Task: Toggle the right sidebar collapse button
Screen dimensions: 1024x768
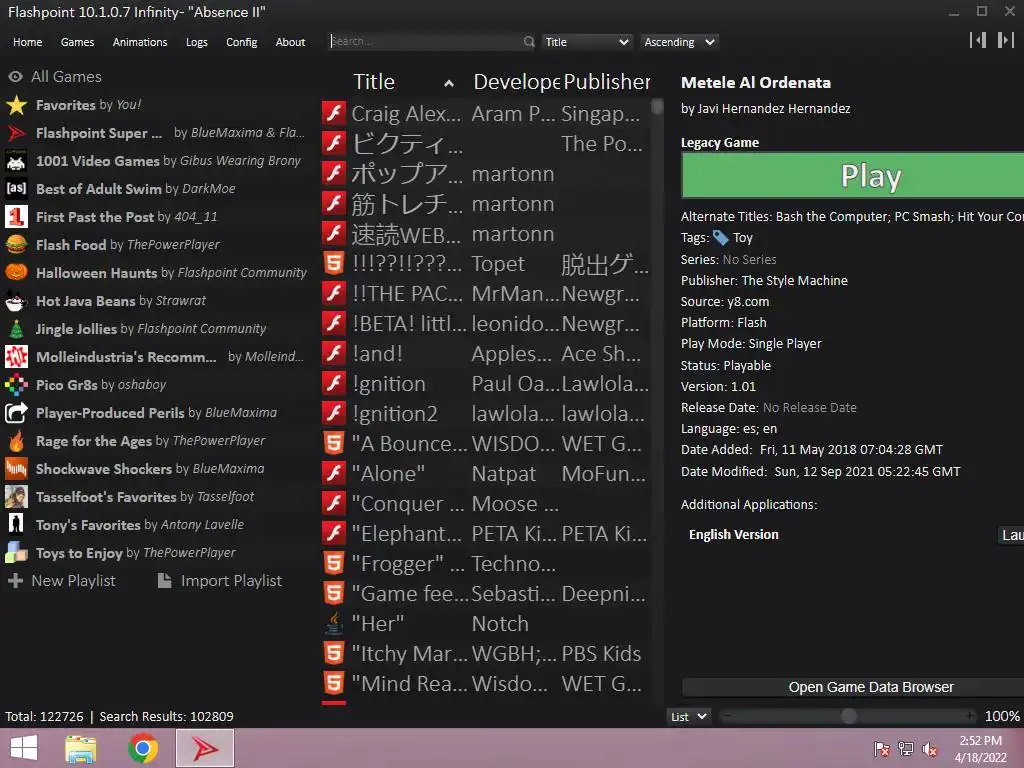Action: coord(1006,40)
